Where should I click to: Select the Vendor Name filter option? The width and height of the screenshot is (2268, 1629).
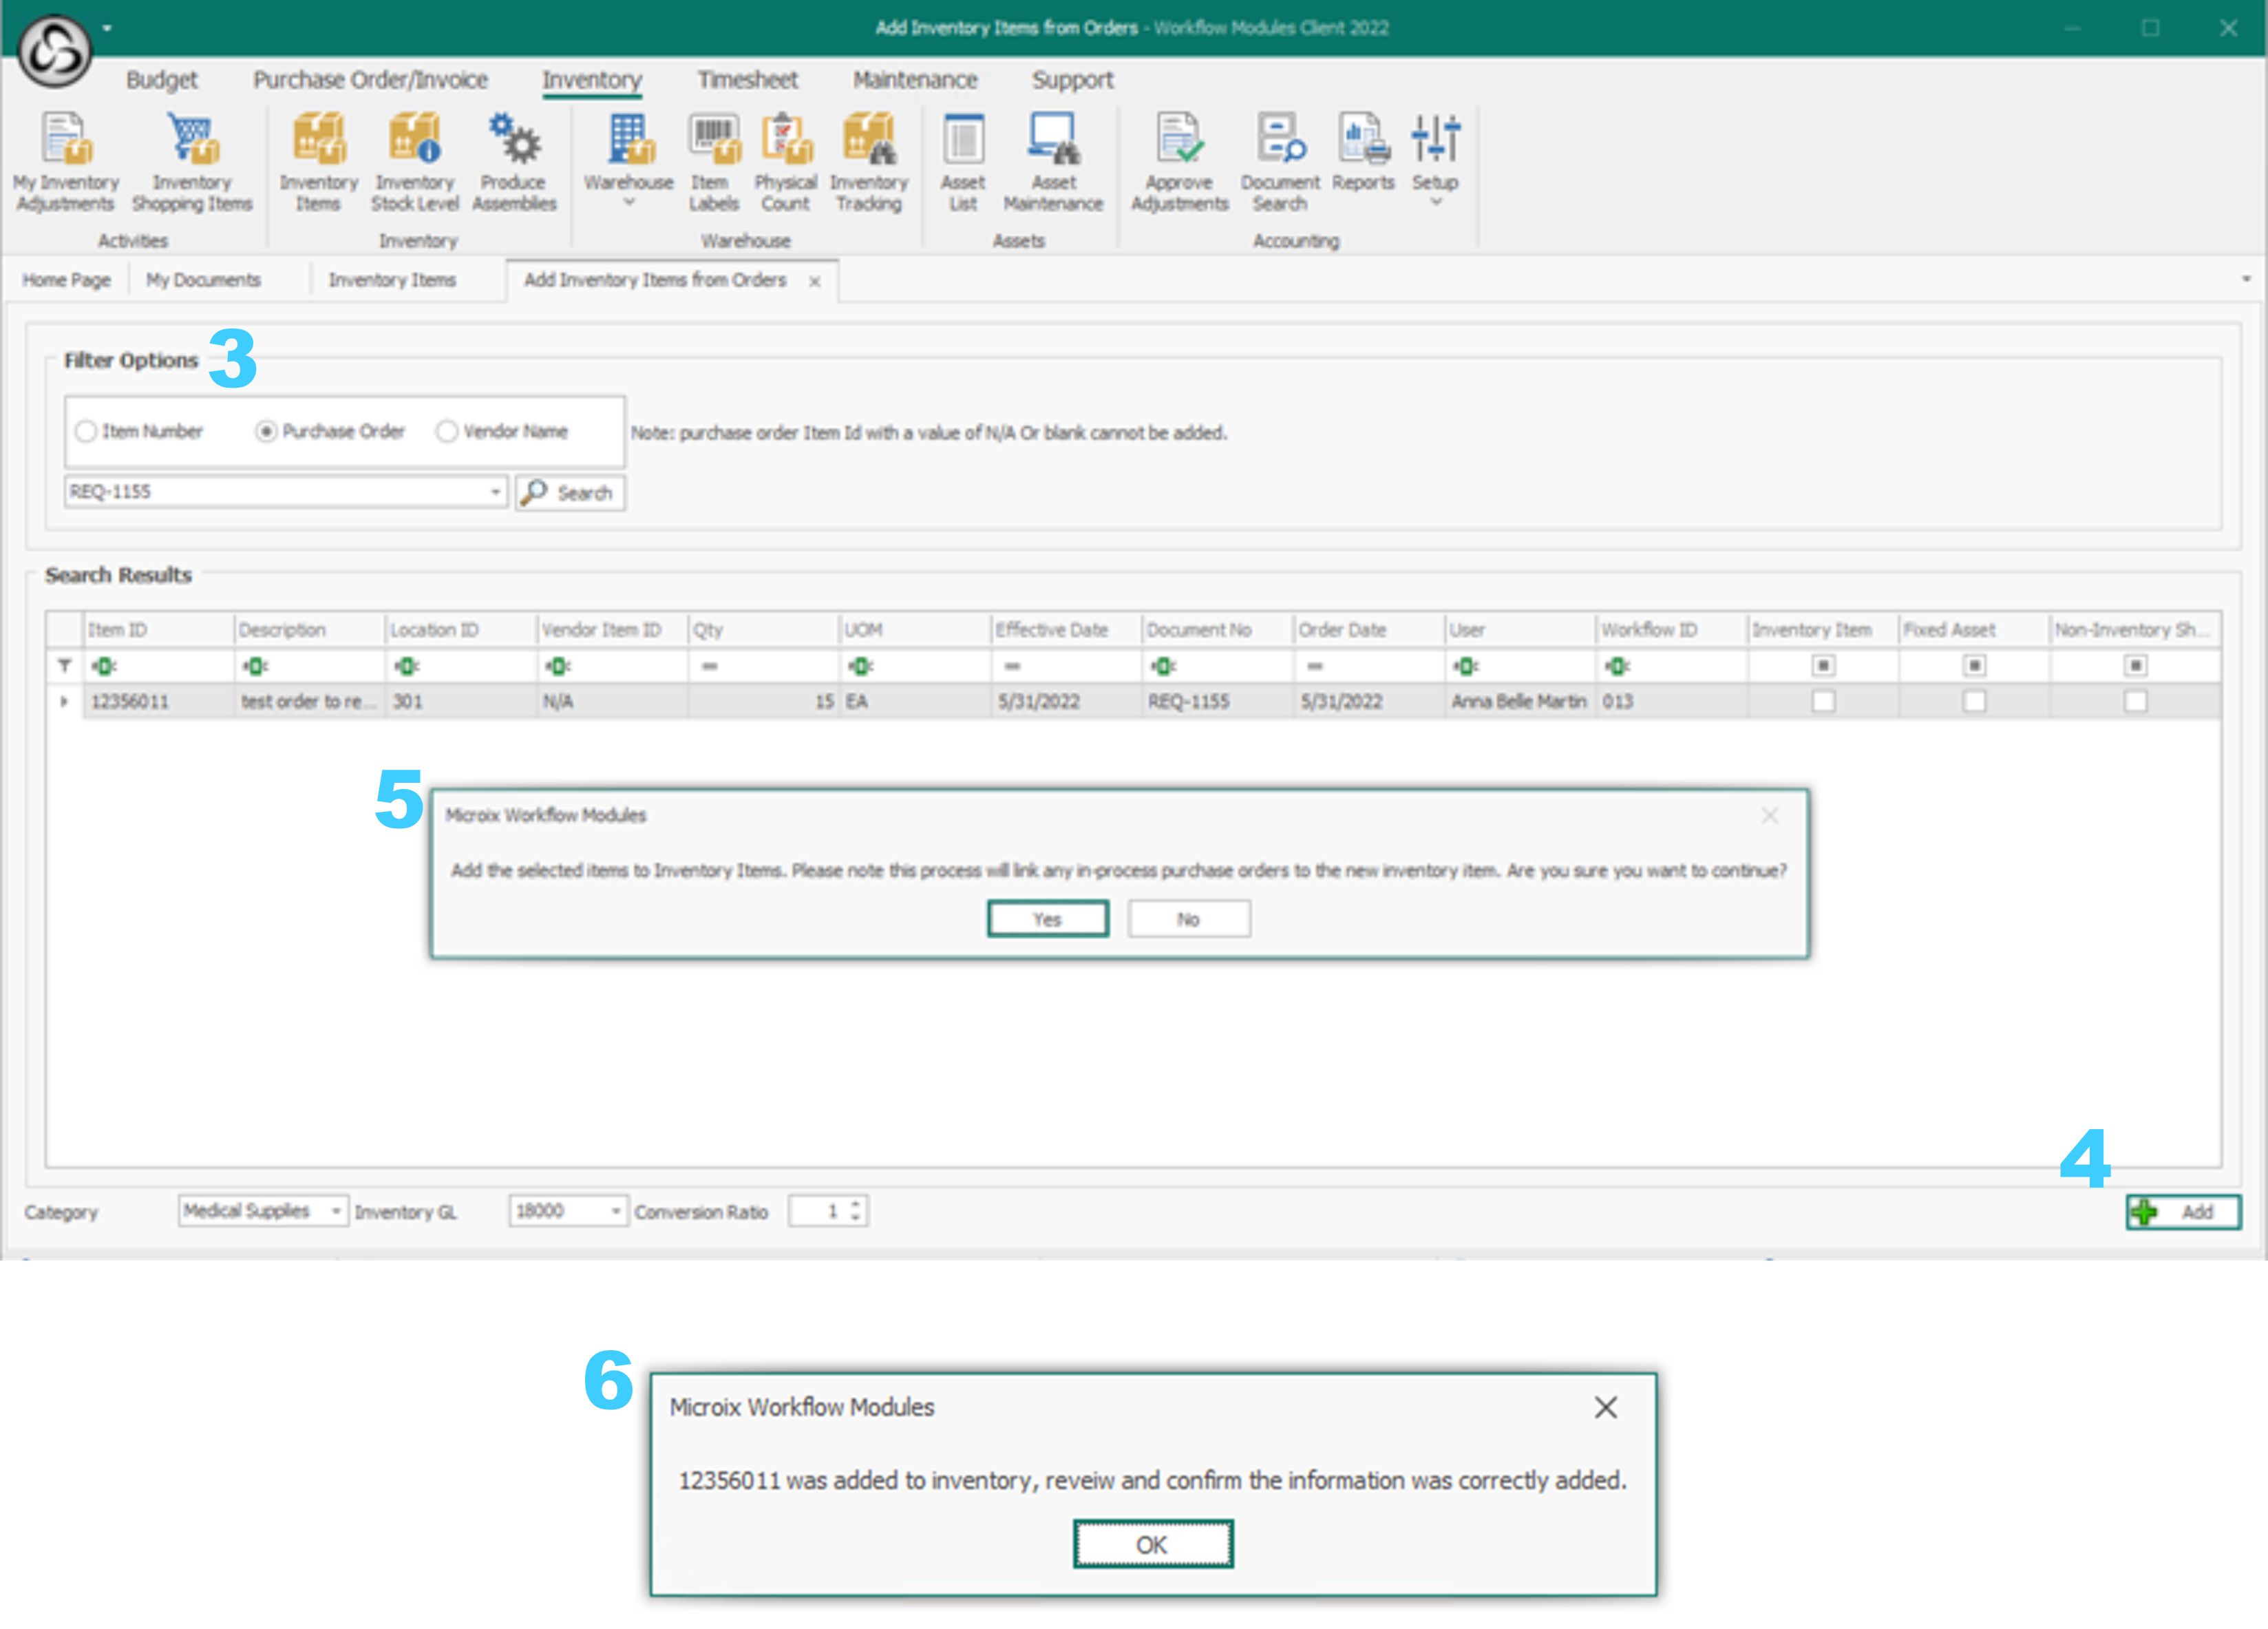447,431
